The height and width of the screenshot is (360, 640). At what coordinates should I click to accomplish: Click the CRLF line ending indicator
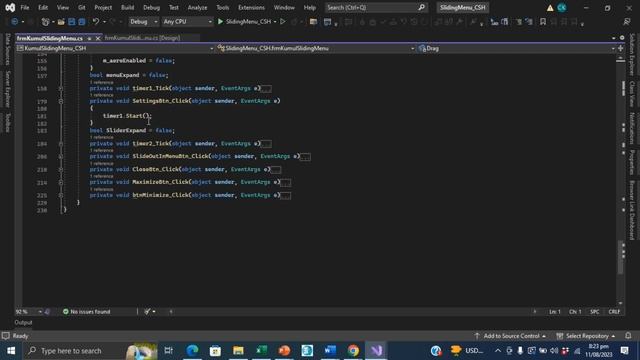pos(614,311)
